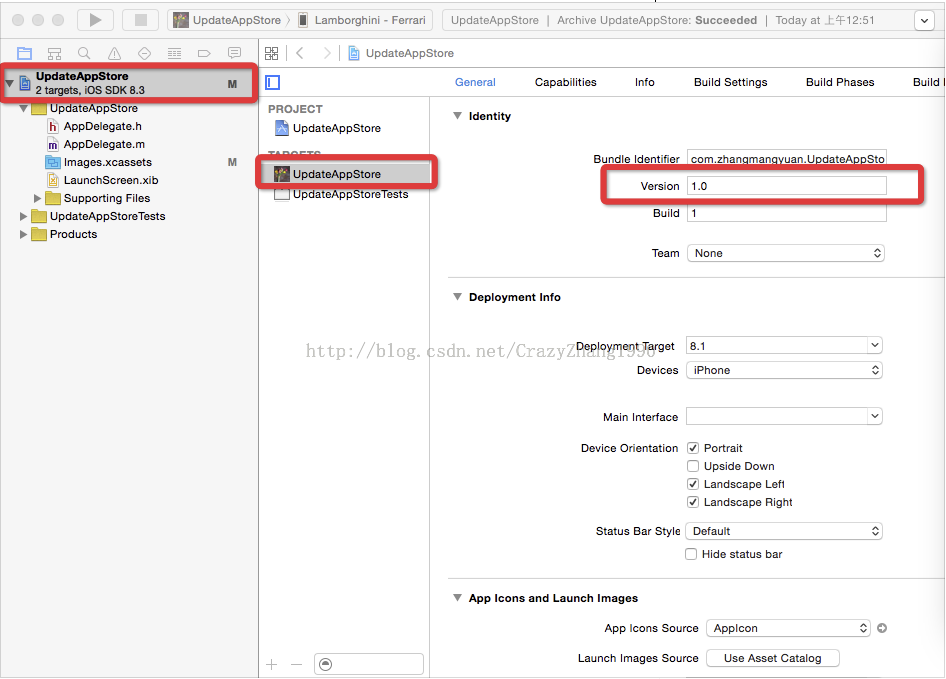The height and width of the screenshot is (679, 946).
Task: Select AppDelegate.m in the navigator
Action: click(x=104, y=144)
